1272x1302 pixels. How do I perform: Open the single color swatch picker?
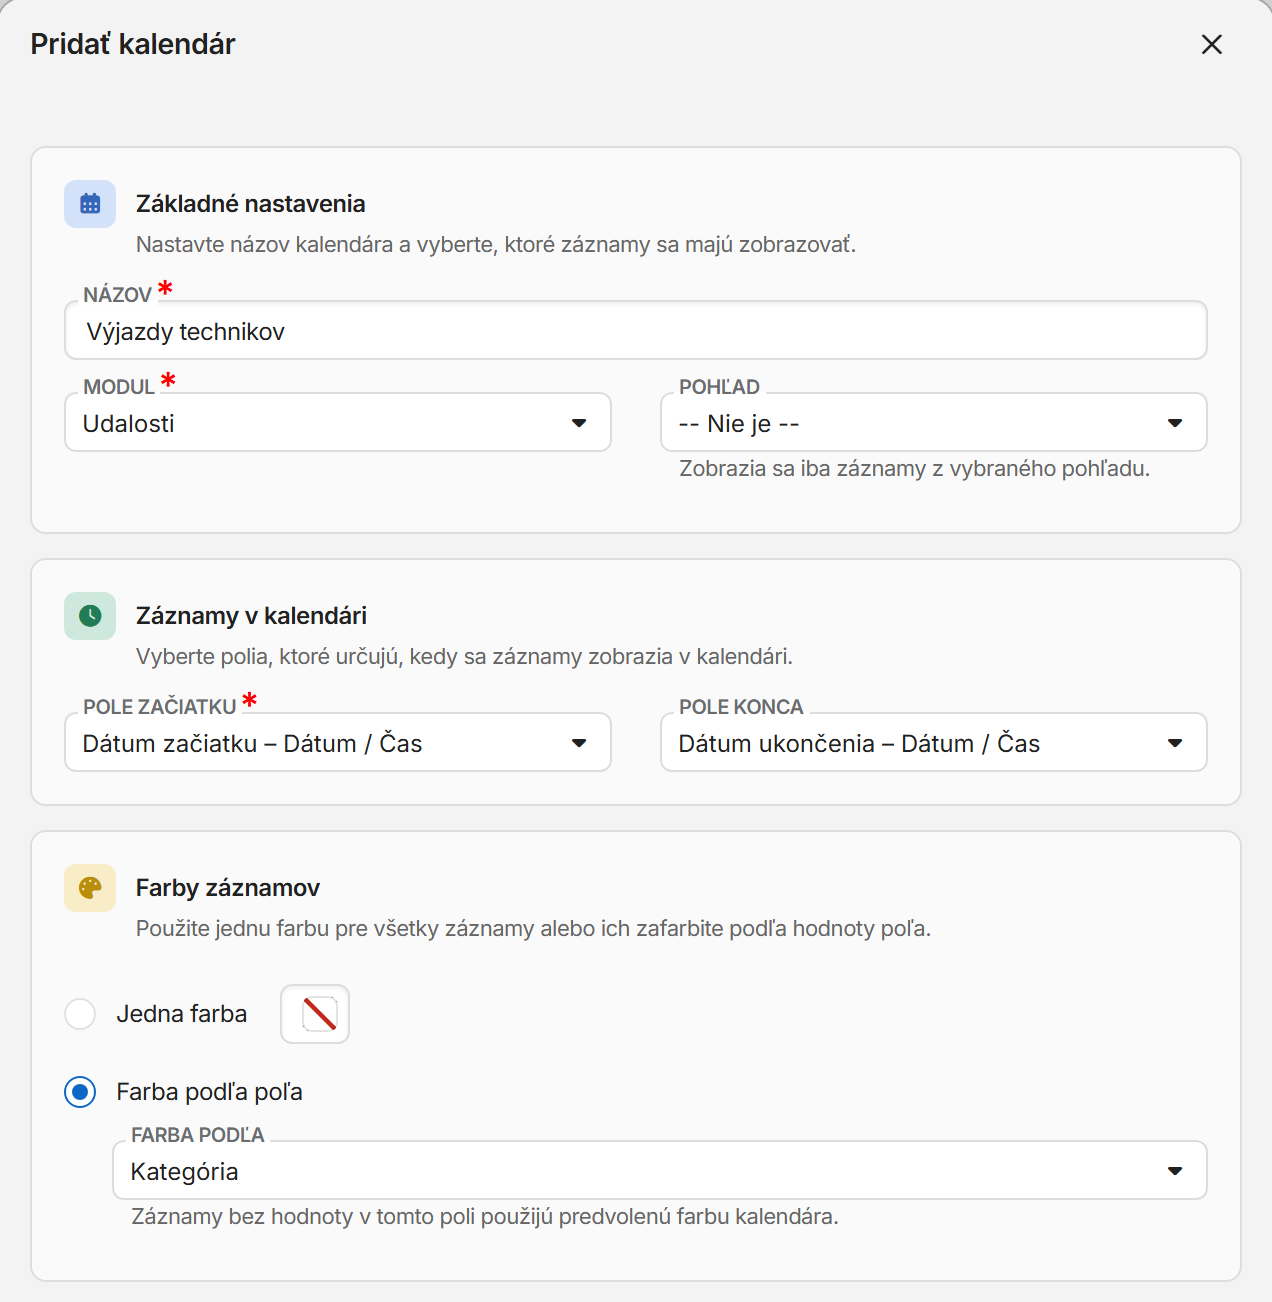[315, 1014]
